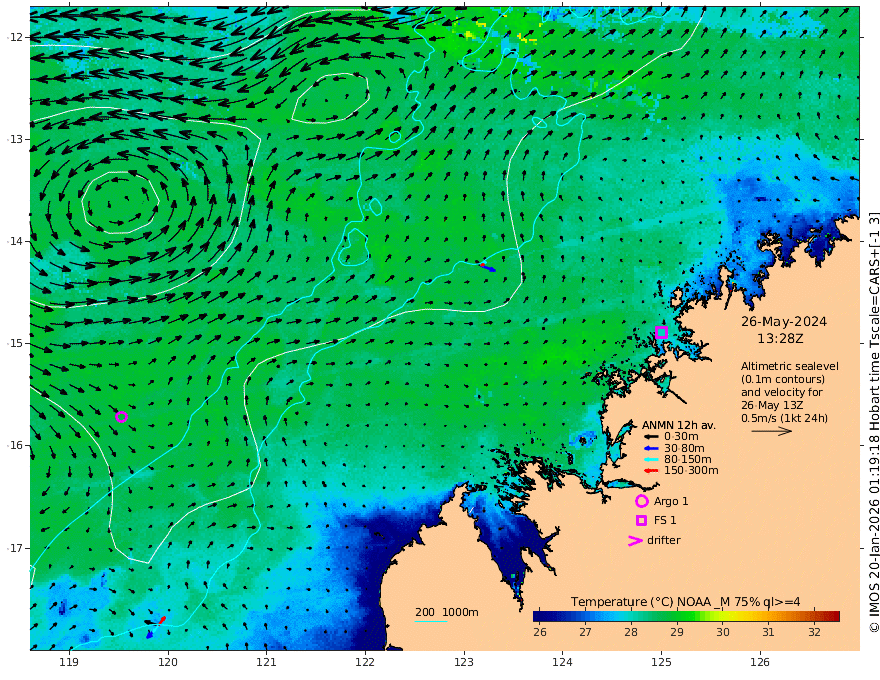This screenshot has height=680, width=880.
Task: Click the latitude axis label -12
Action: (x=15, y=37)
